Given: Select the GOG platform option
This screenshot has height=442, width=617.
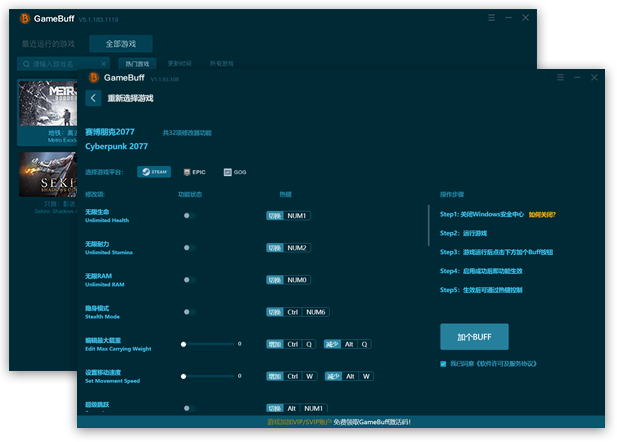Looking at the screenshot, I should [235, 172].
